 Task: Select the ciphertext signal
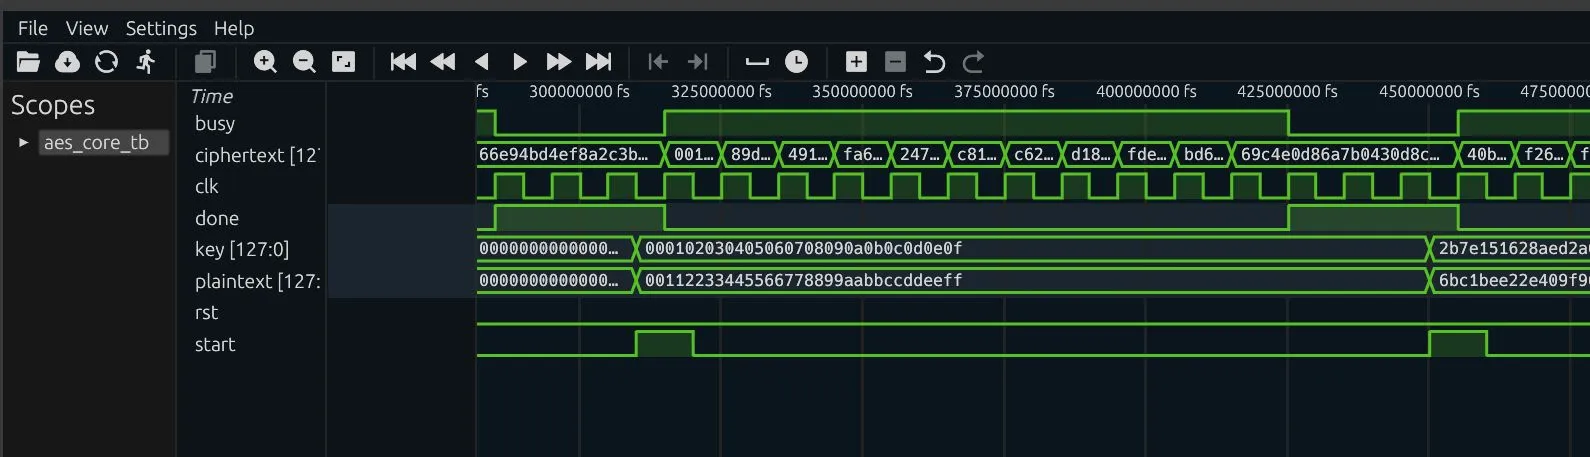coord(256,155)
